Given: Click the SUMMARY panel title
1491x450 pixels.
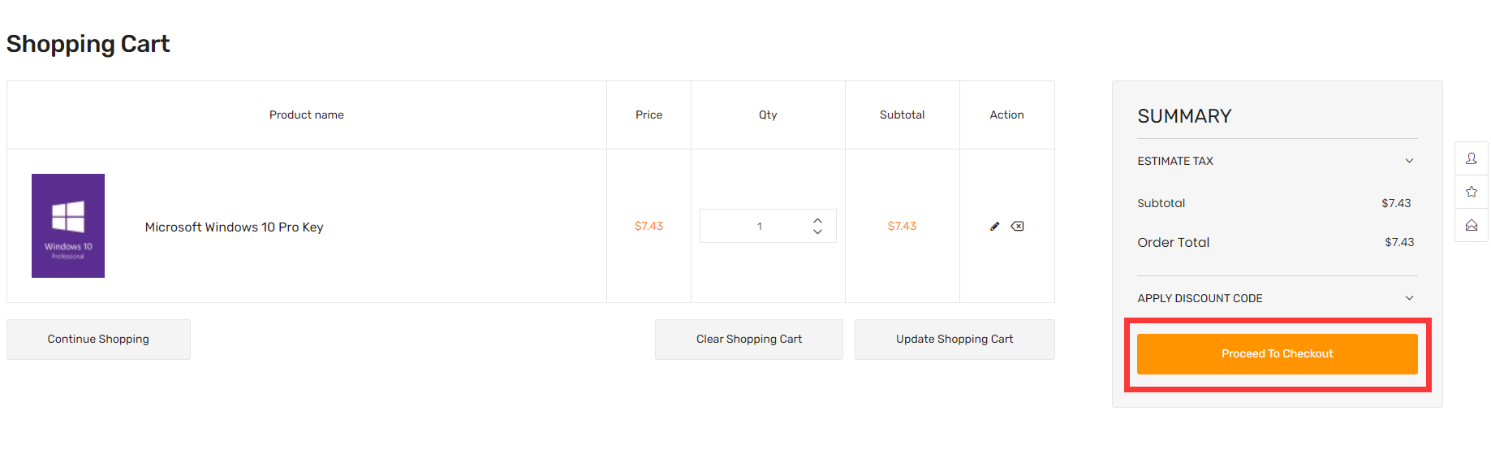Looking at the screenshot, I should pos(1184,116).
